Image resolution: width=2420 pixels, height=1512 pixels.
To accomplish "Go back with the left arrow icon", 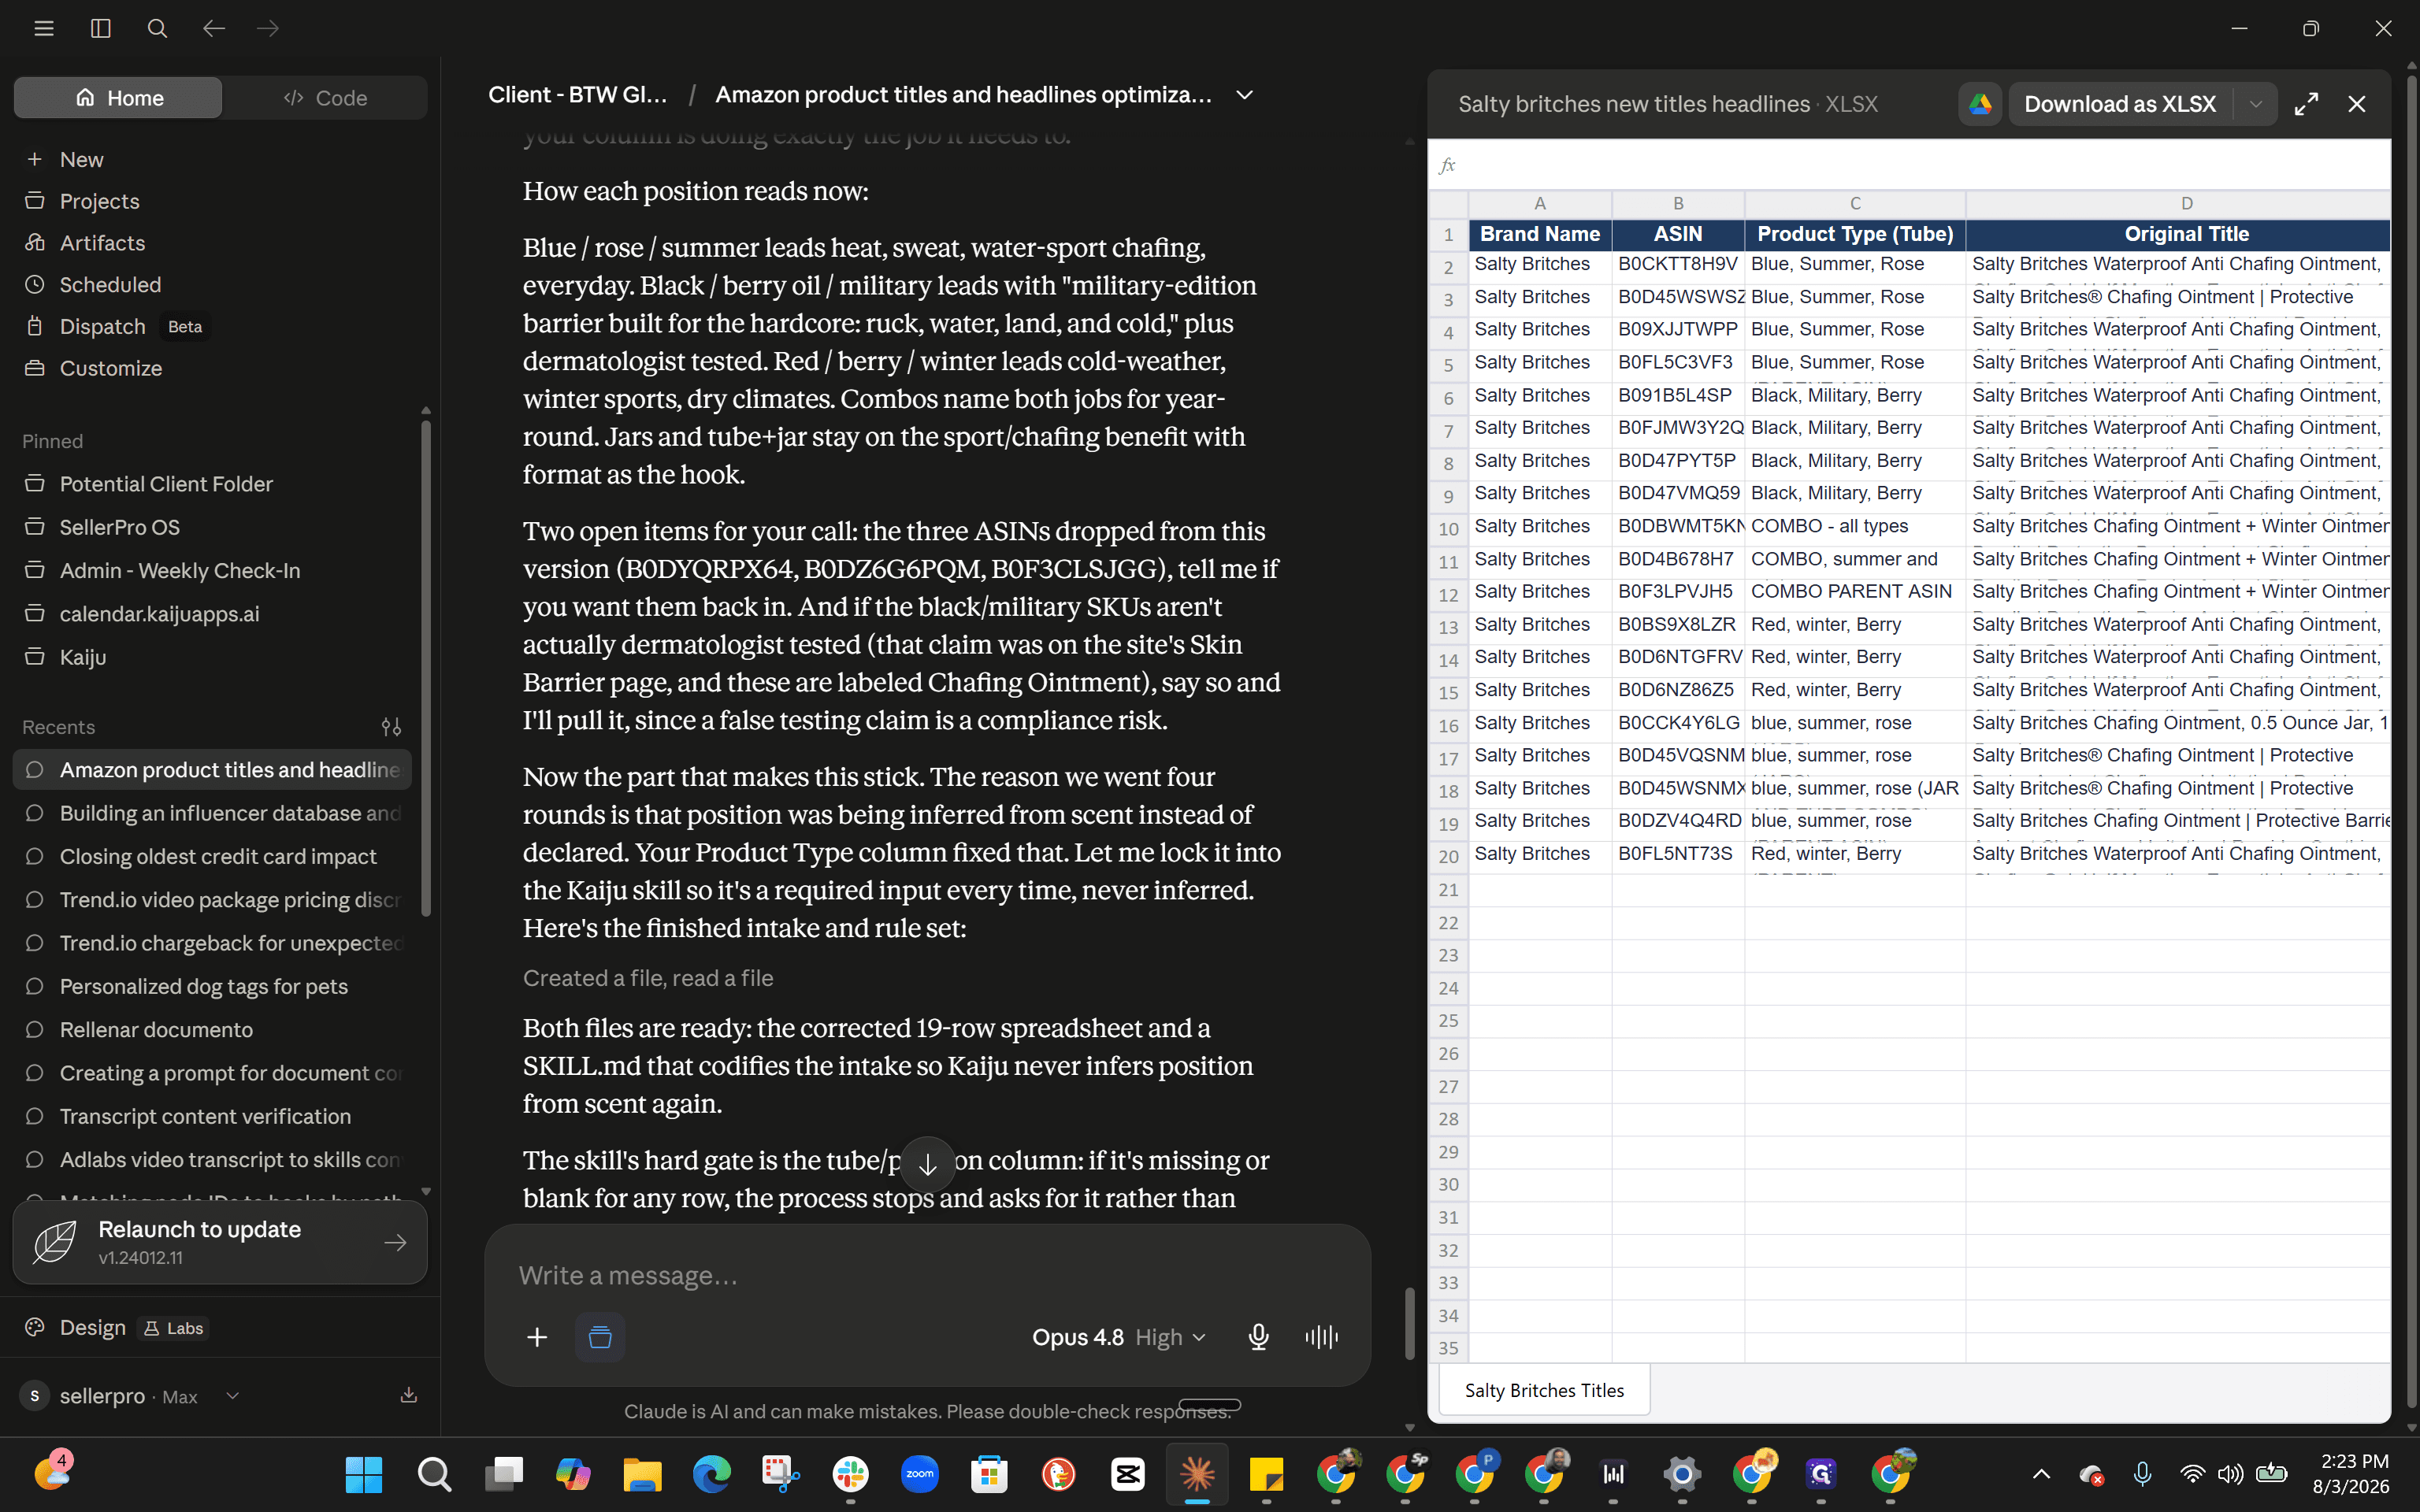I will point(213,28).
